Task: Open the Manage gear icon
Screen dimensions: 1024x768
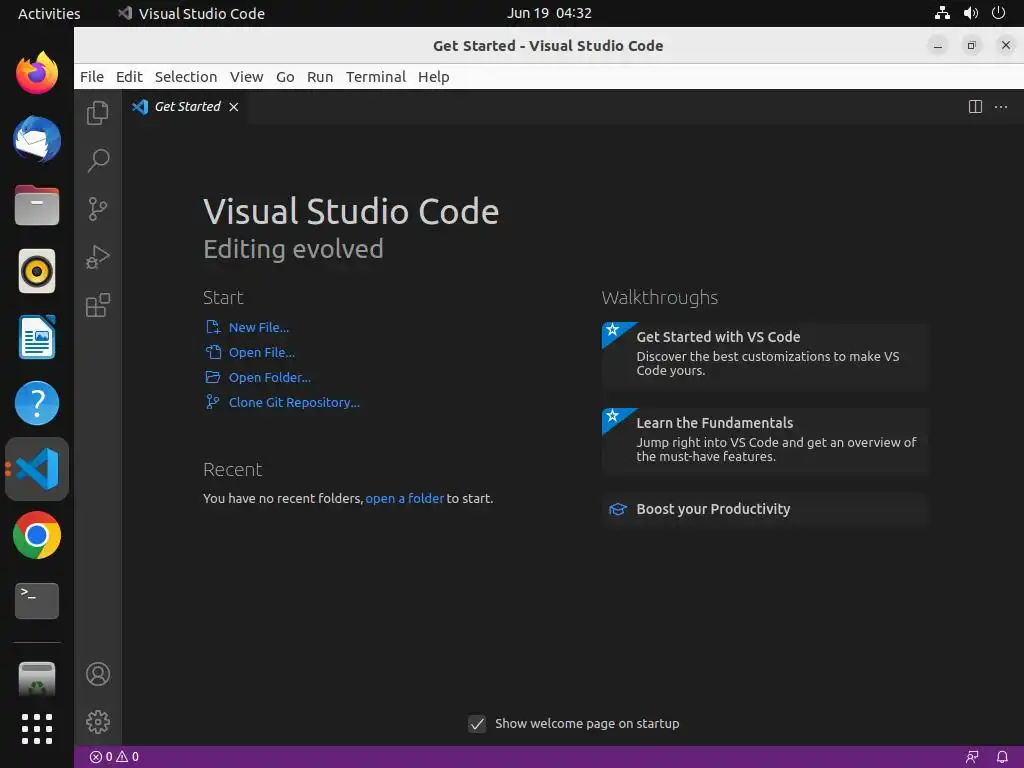Action: [x=98, y=722]
